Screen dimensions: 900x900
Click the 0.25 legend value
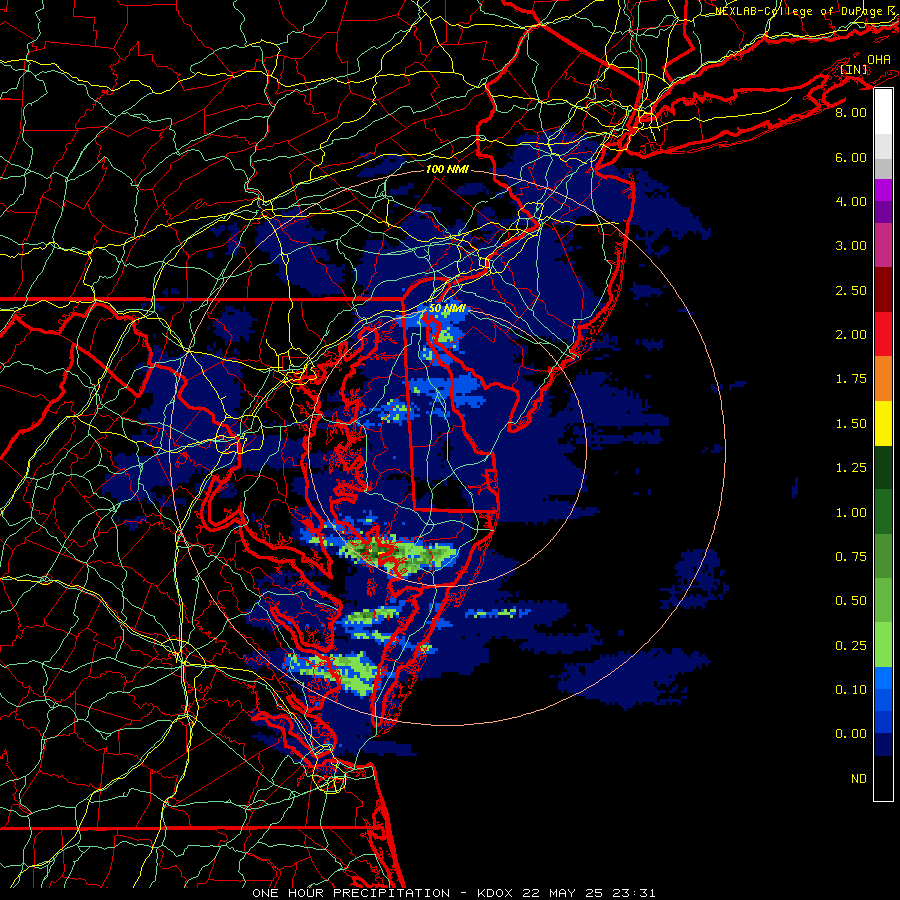851,646
